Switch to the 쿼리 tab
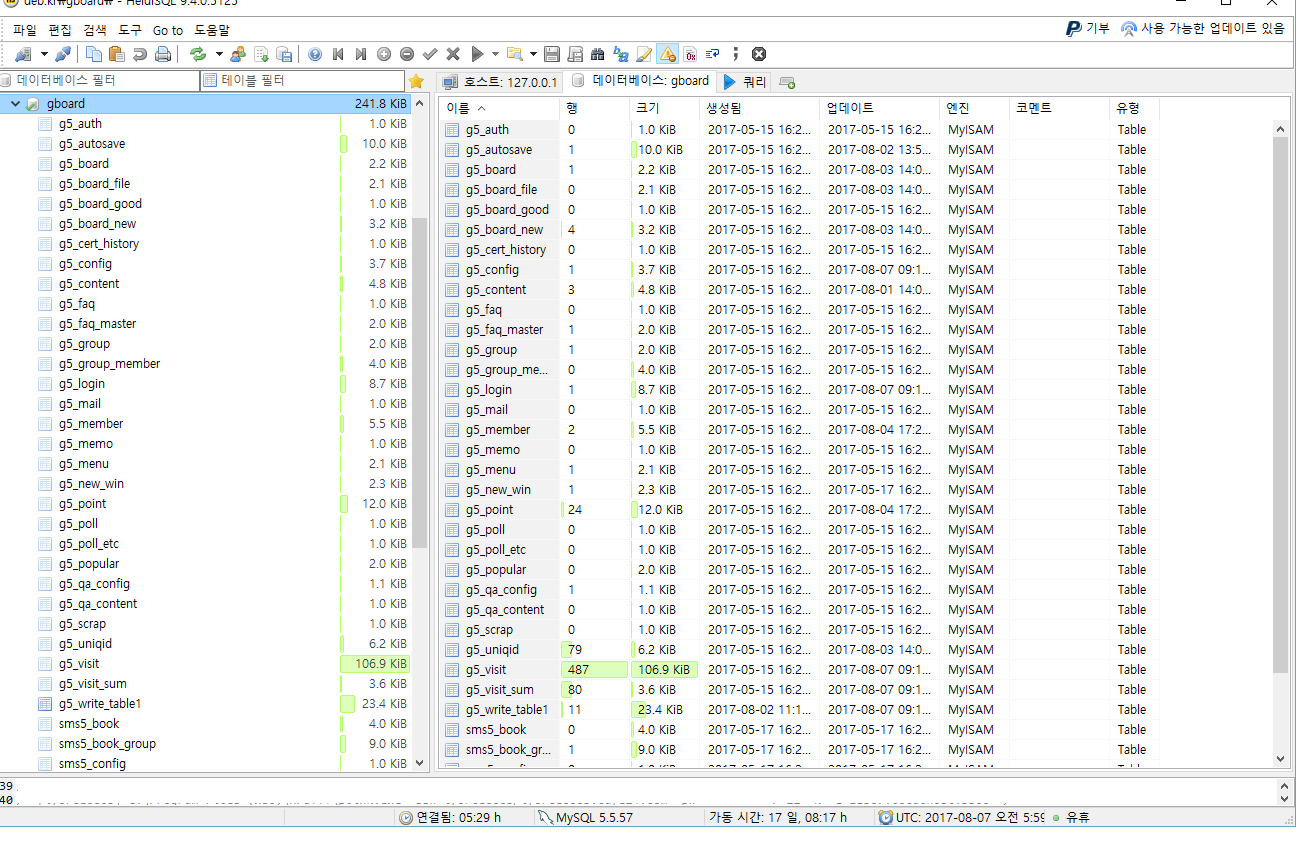 [744, 82]
